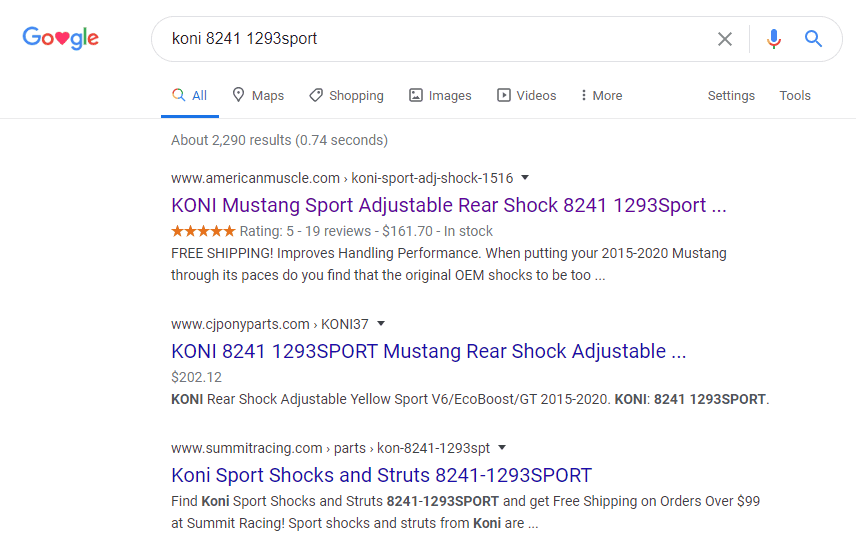This screenshot has height=554, width=856.
Task: Submit search using magnifying glass icon
Action: click(813, 39)
